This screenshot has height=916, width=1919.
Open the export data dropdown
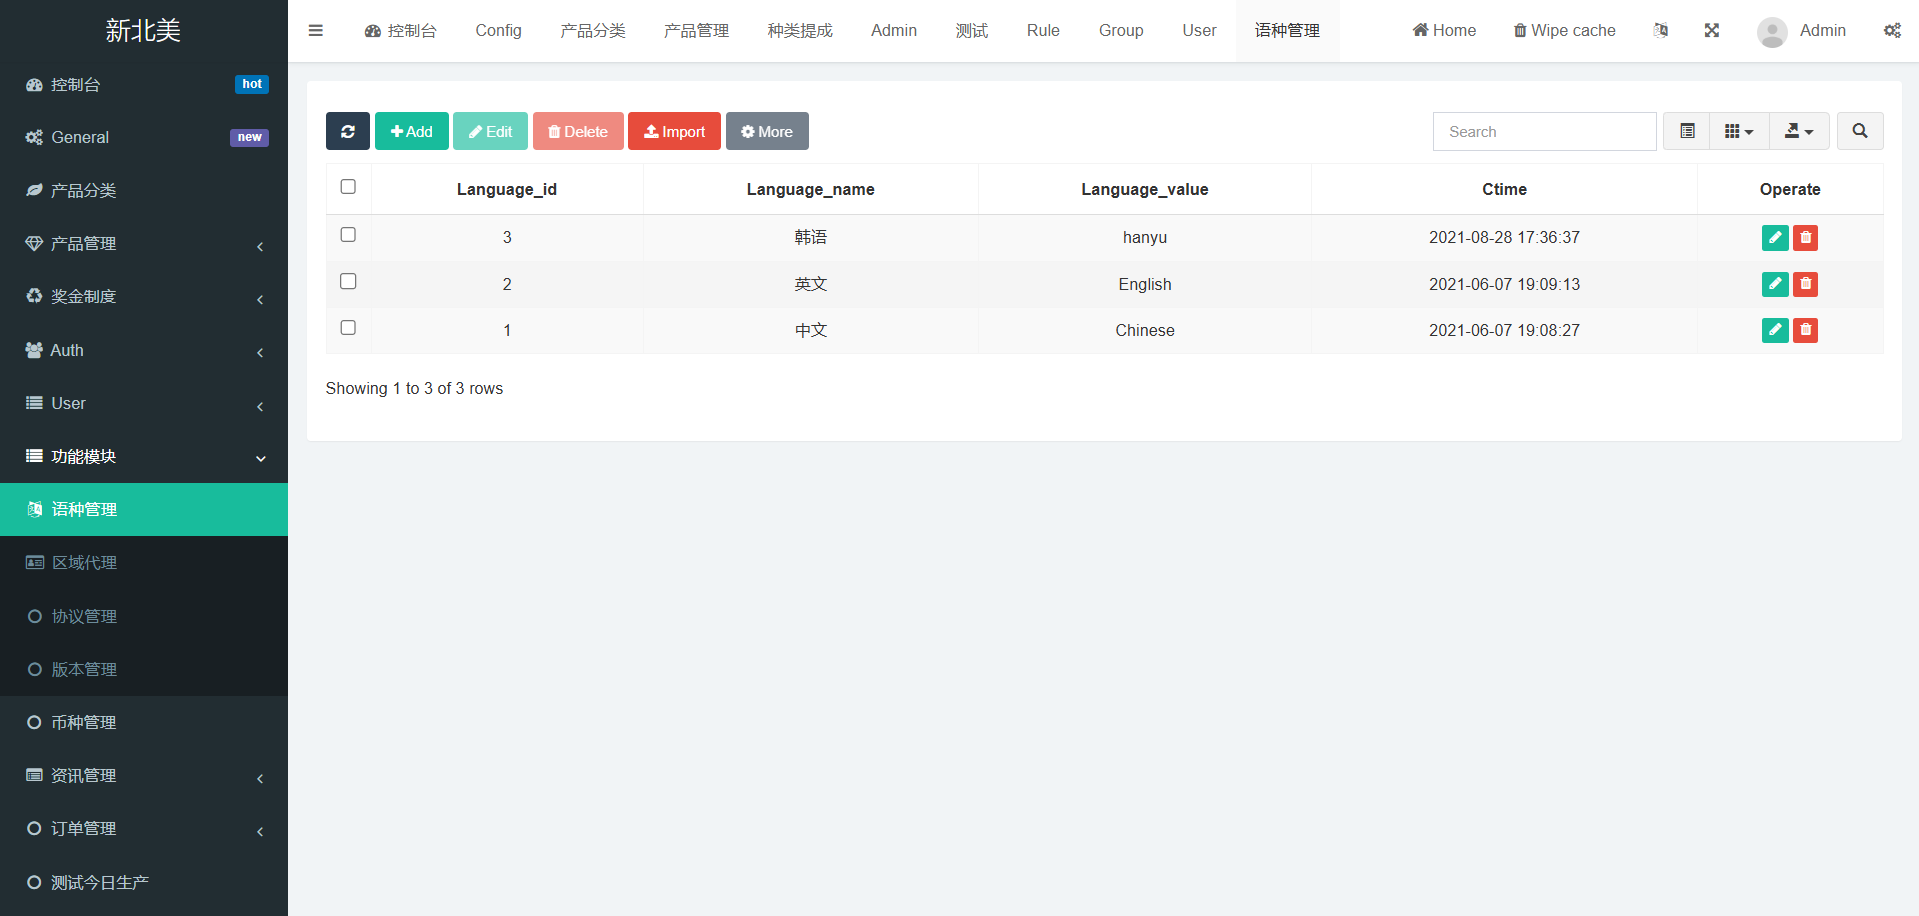point(1798,131)
